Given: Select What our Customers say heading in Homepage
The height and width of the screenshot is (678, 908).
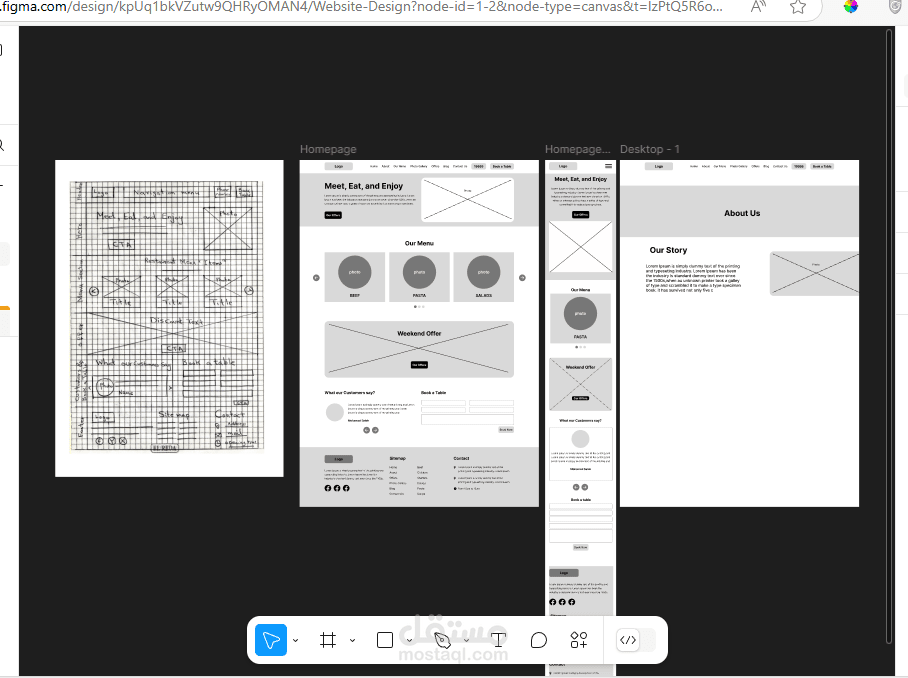Looking at the screenshot, I should click(x=350, y=393).
